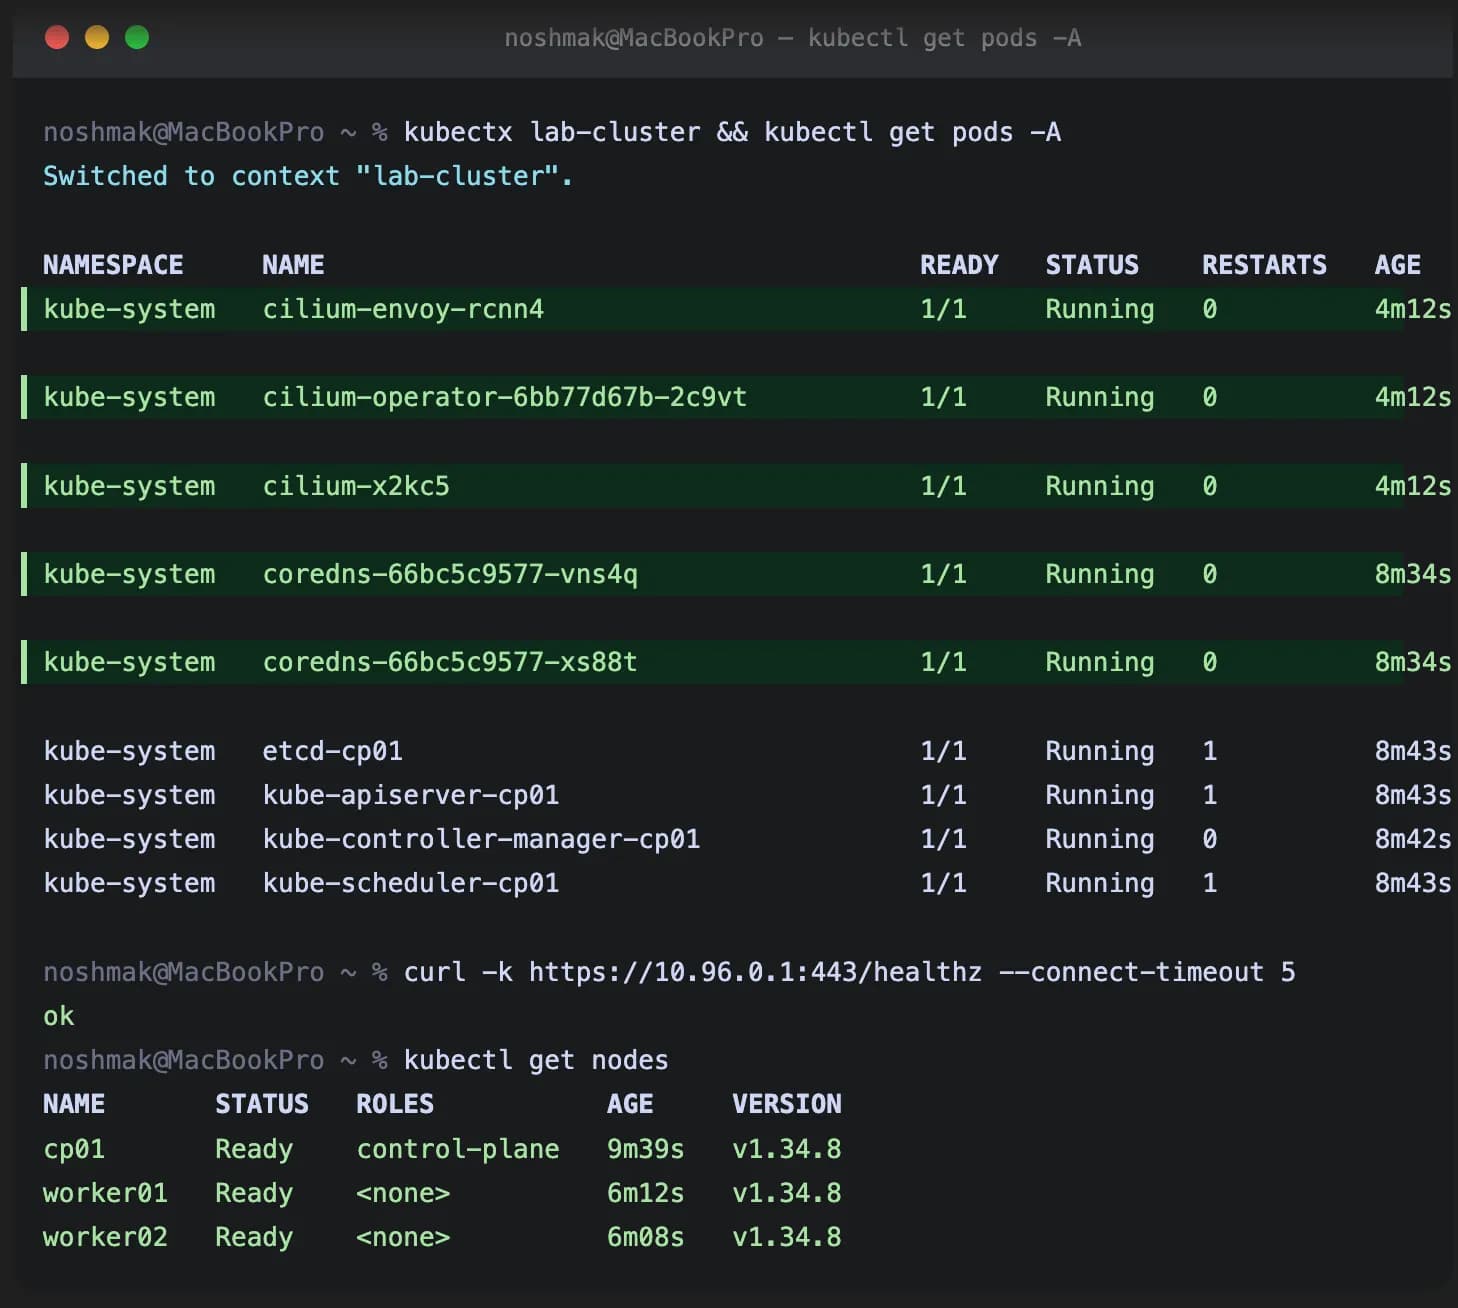Screen dimensions: 1458x1308
Task: Click the 1/1 ready value of cilium-x2kc5
Action: point(943,486)
